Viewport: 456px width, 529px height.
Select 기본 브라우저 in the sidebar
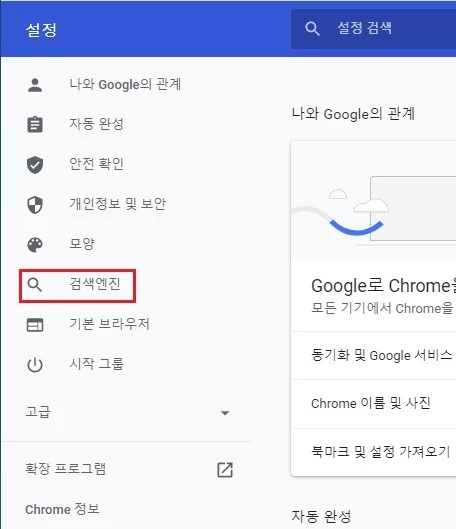109,324
